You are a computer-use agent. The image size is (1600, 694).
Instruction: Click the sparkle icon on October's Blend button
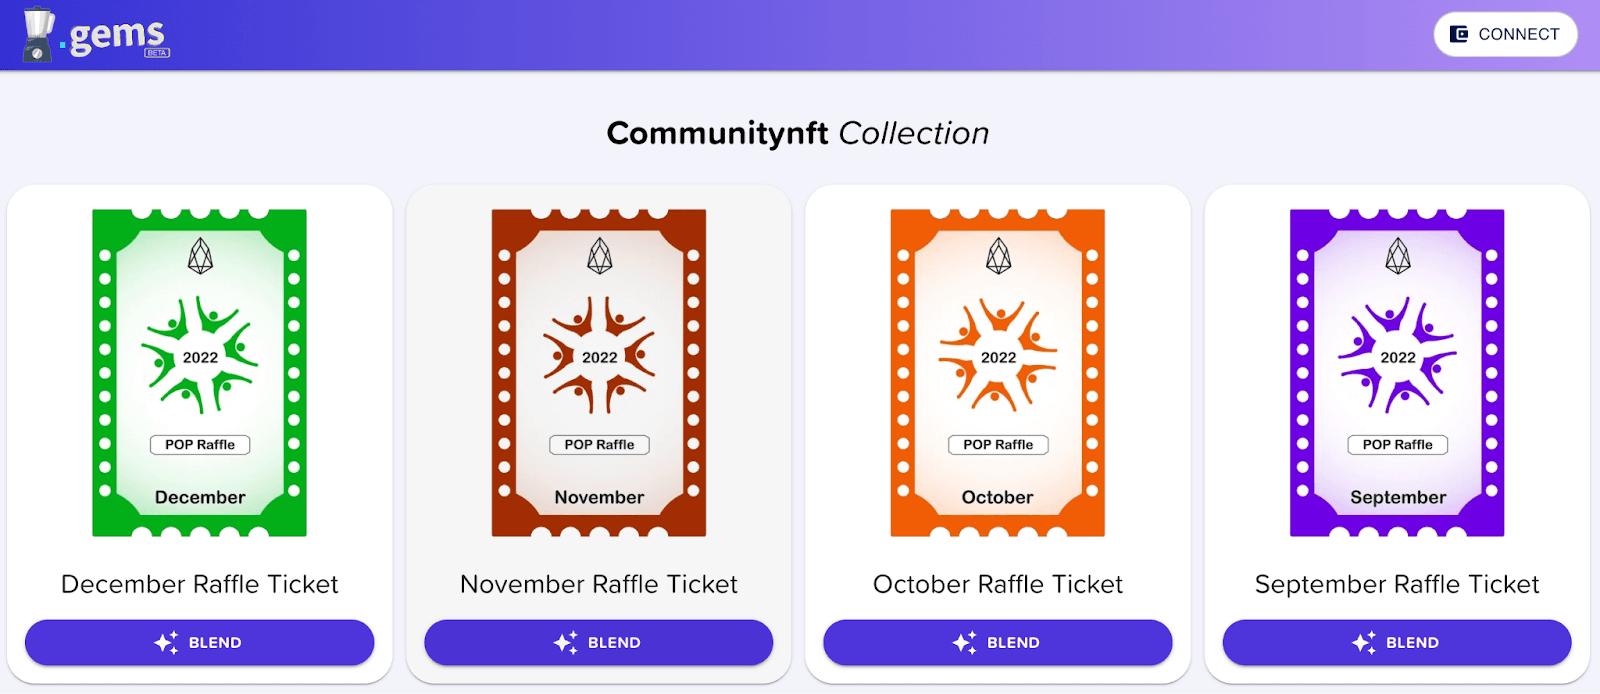pyautogui.click(x=964, y=642)
